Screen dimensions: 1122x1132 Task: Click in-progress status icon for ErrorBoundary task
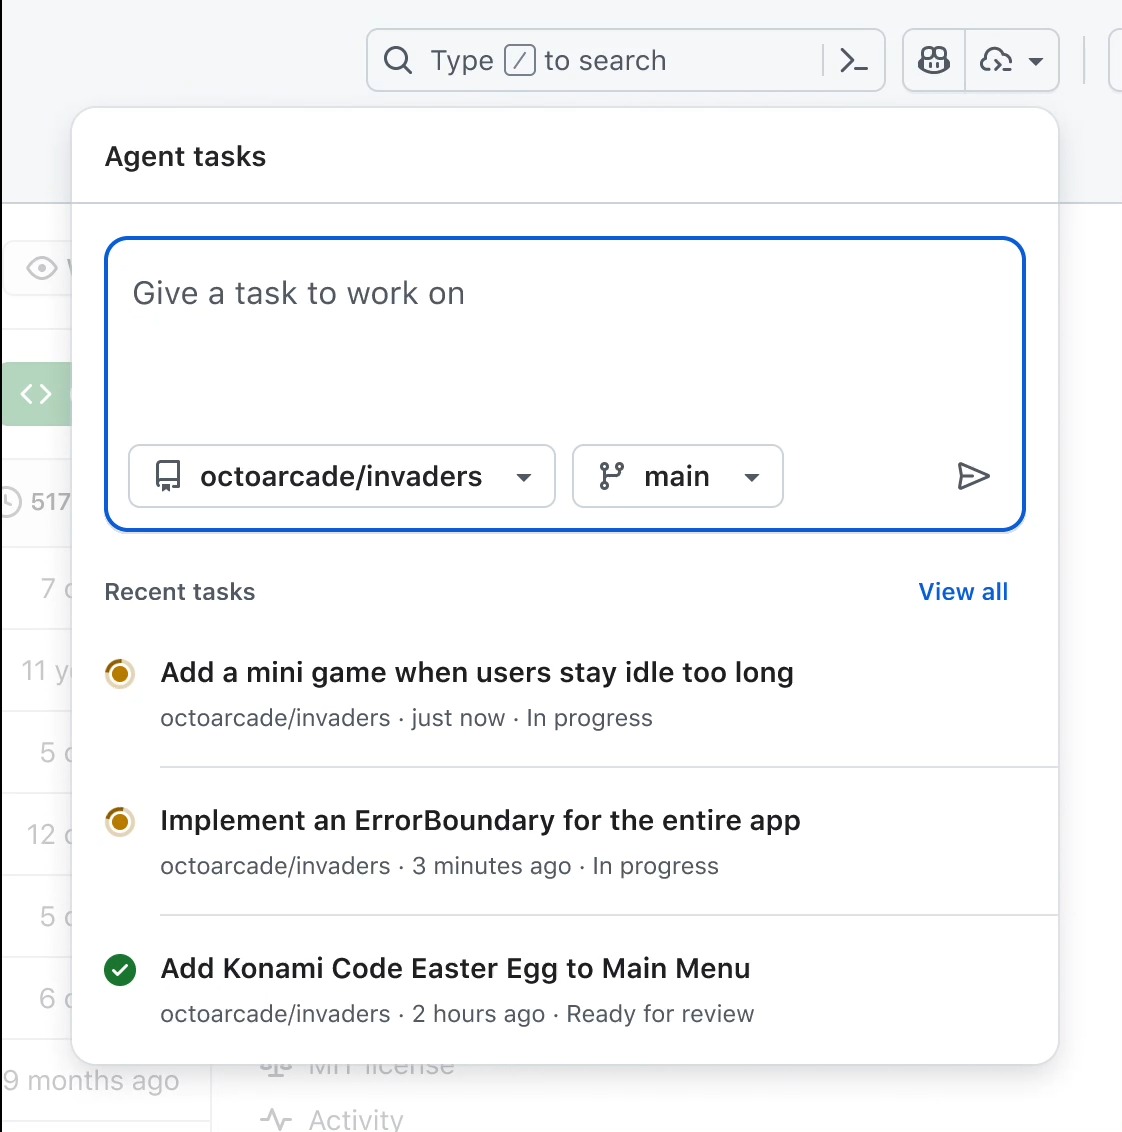pos(120,822)
